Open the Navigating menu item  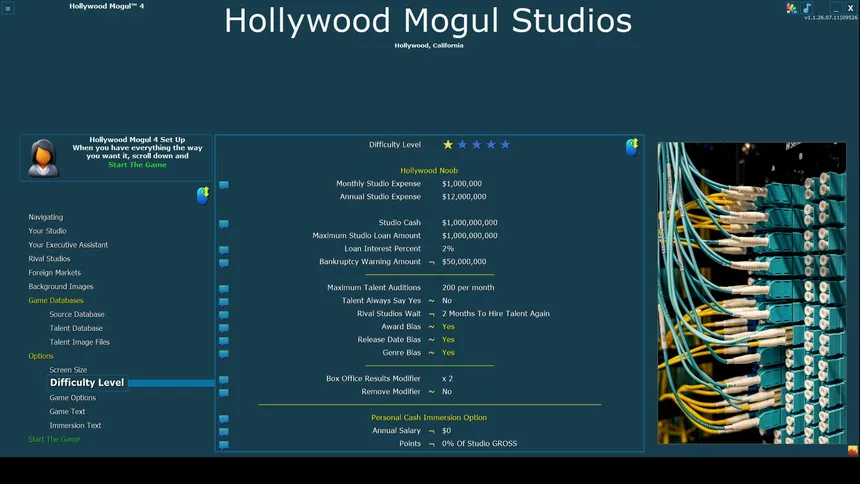[46, 217]
